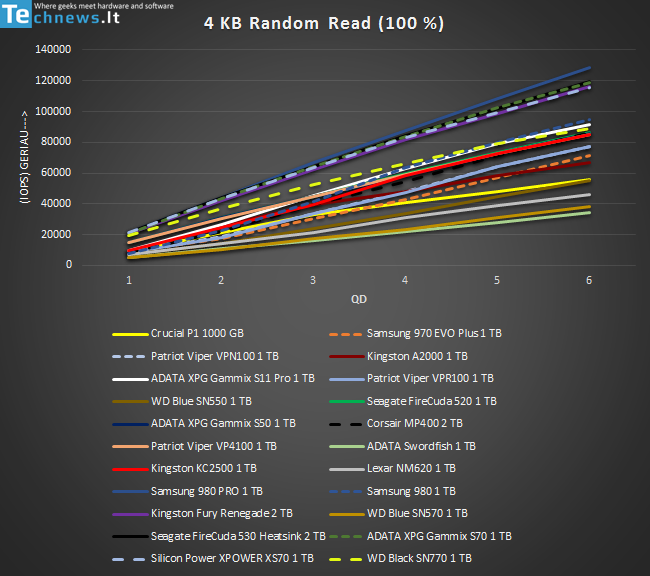The image size is (650, 576).
Task: Click the 20000 y-axis label
Action: (x=56, y=234)
